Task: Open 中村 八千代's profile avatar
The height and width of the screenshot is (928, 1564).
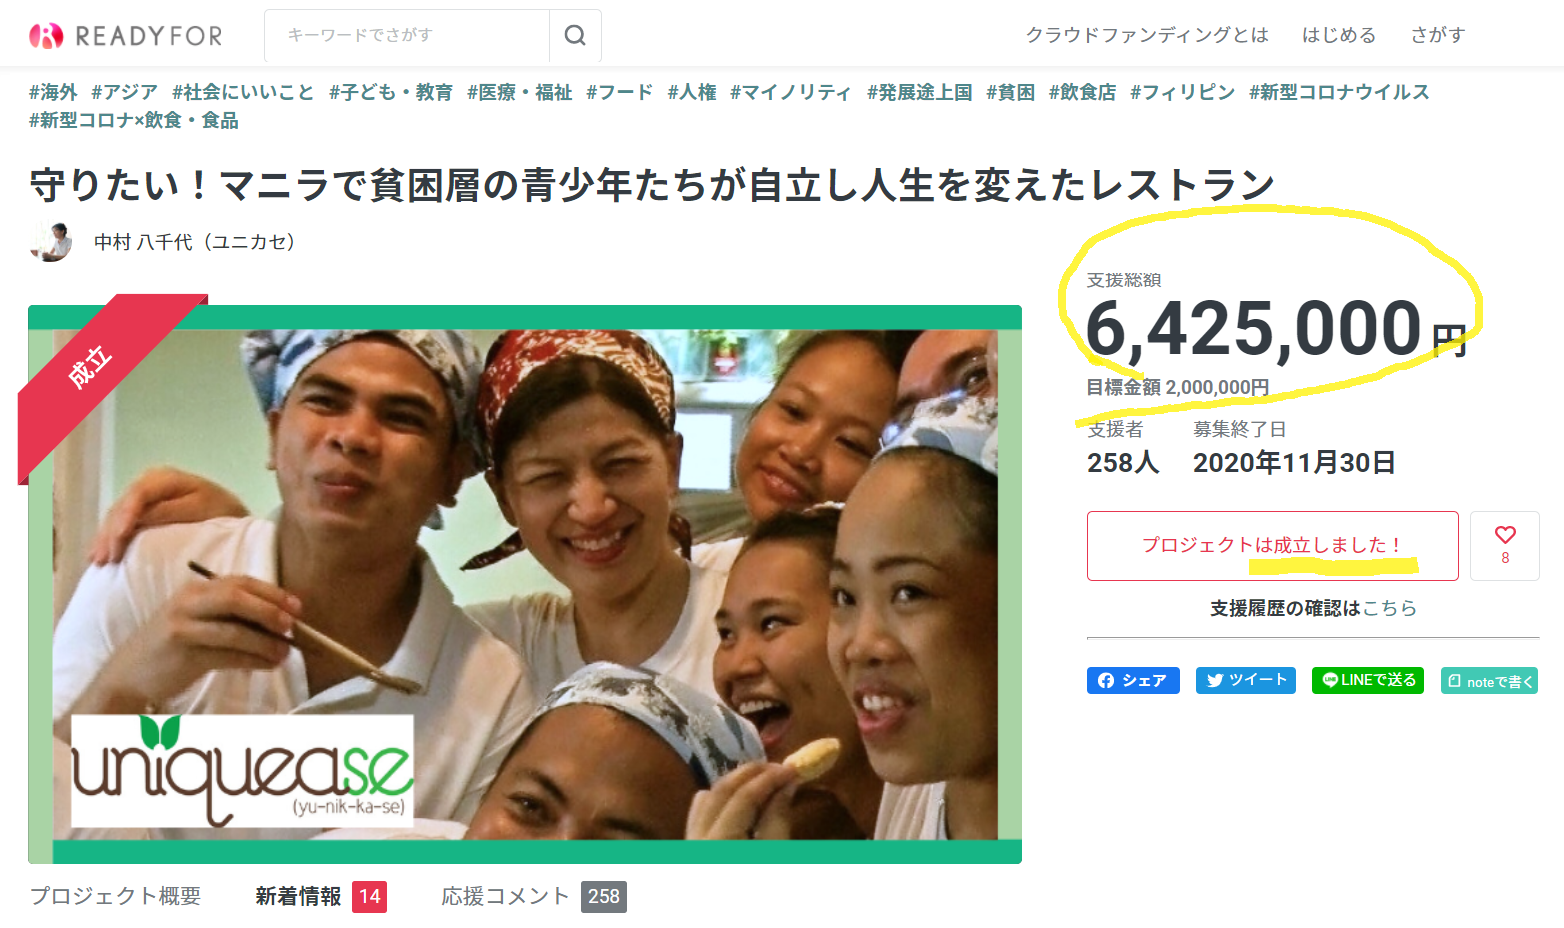Action: click(x=51, y=242)
